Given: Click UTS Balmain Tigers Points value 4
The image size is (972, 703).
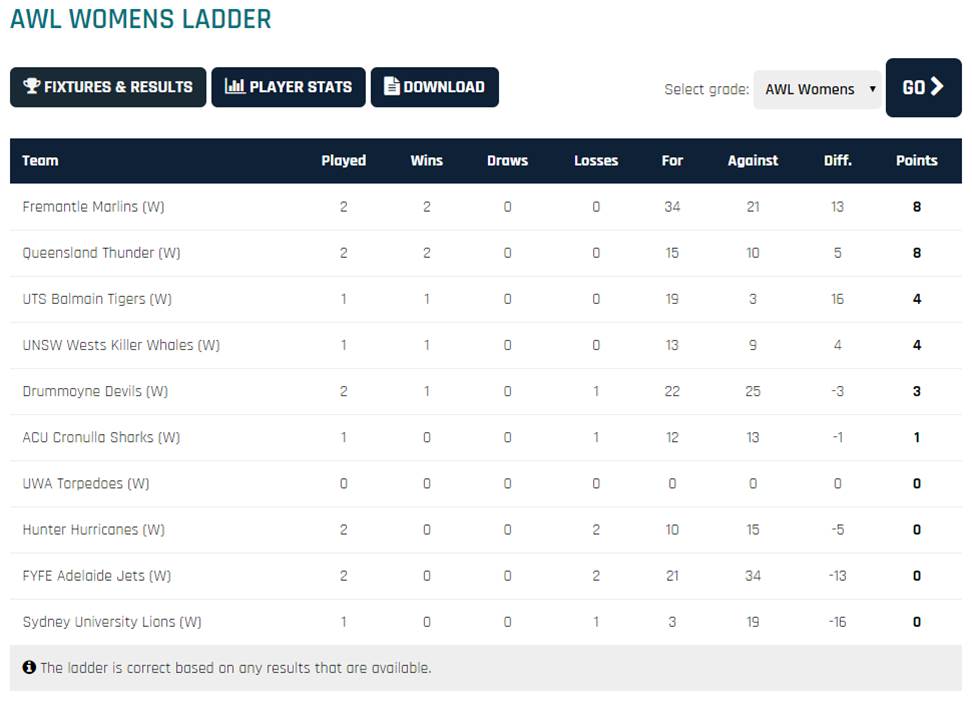Looking at the screenshot, I should (x=917, y=299).
